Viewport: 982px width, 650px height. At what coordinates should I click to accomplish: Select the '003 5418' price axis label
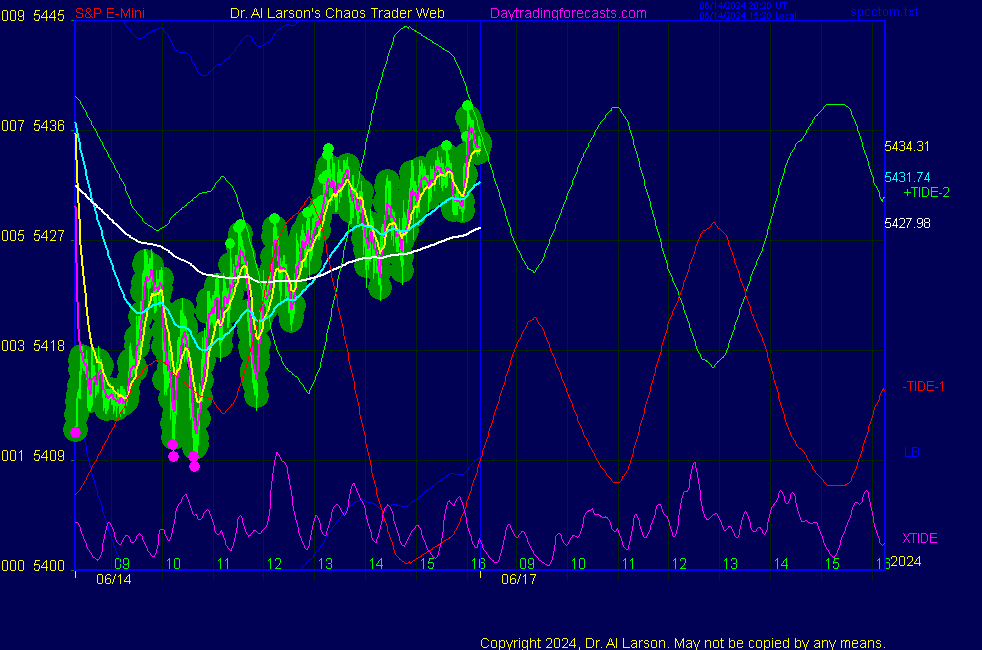33,346
